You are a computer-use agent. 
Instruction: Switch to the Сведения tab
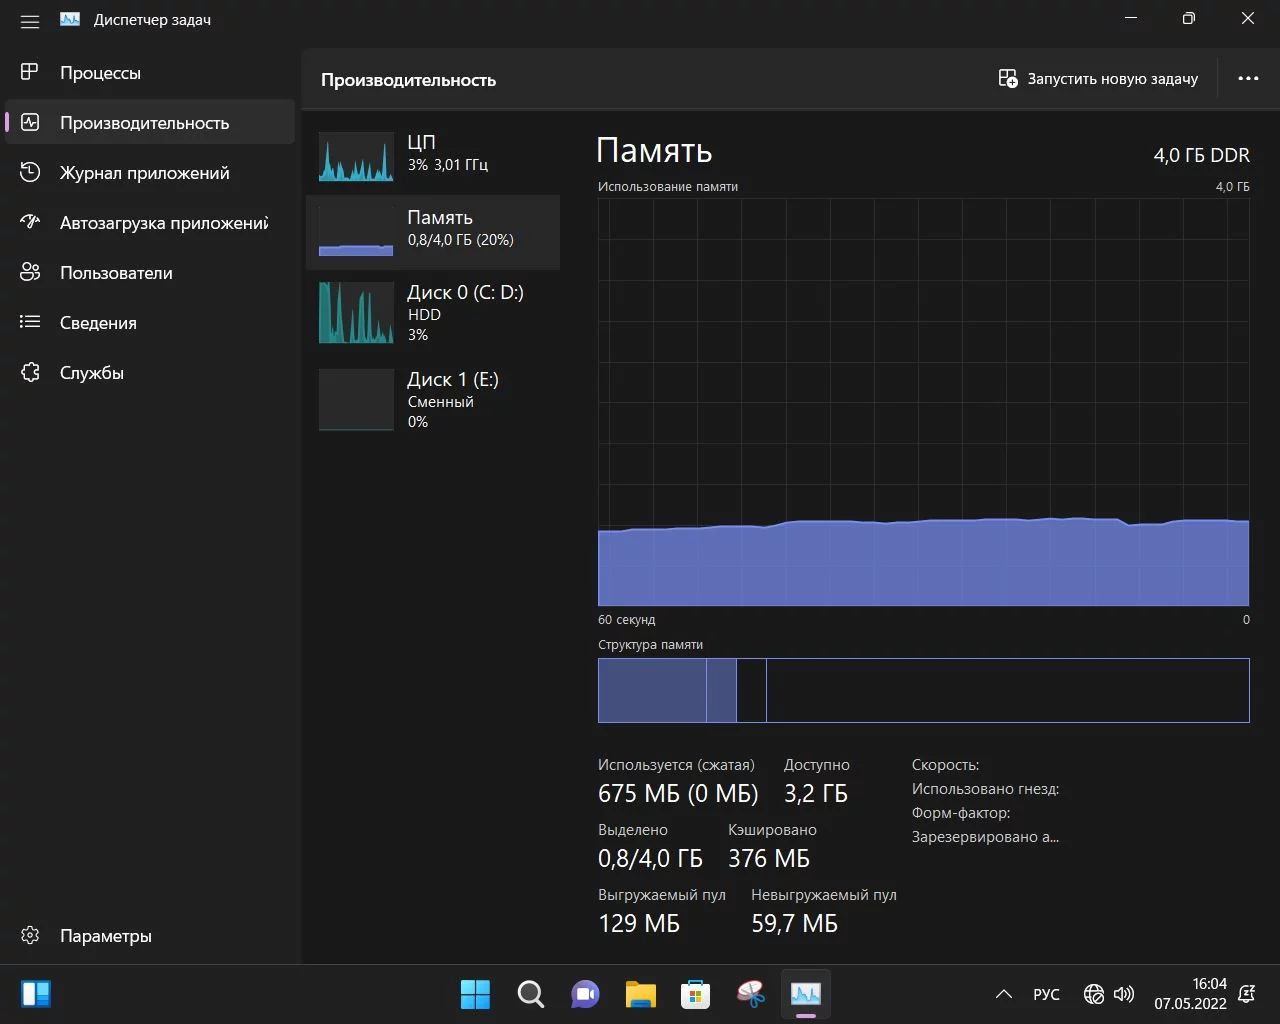pyautogui.click(x=150, y=322)
